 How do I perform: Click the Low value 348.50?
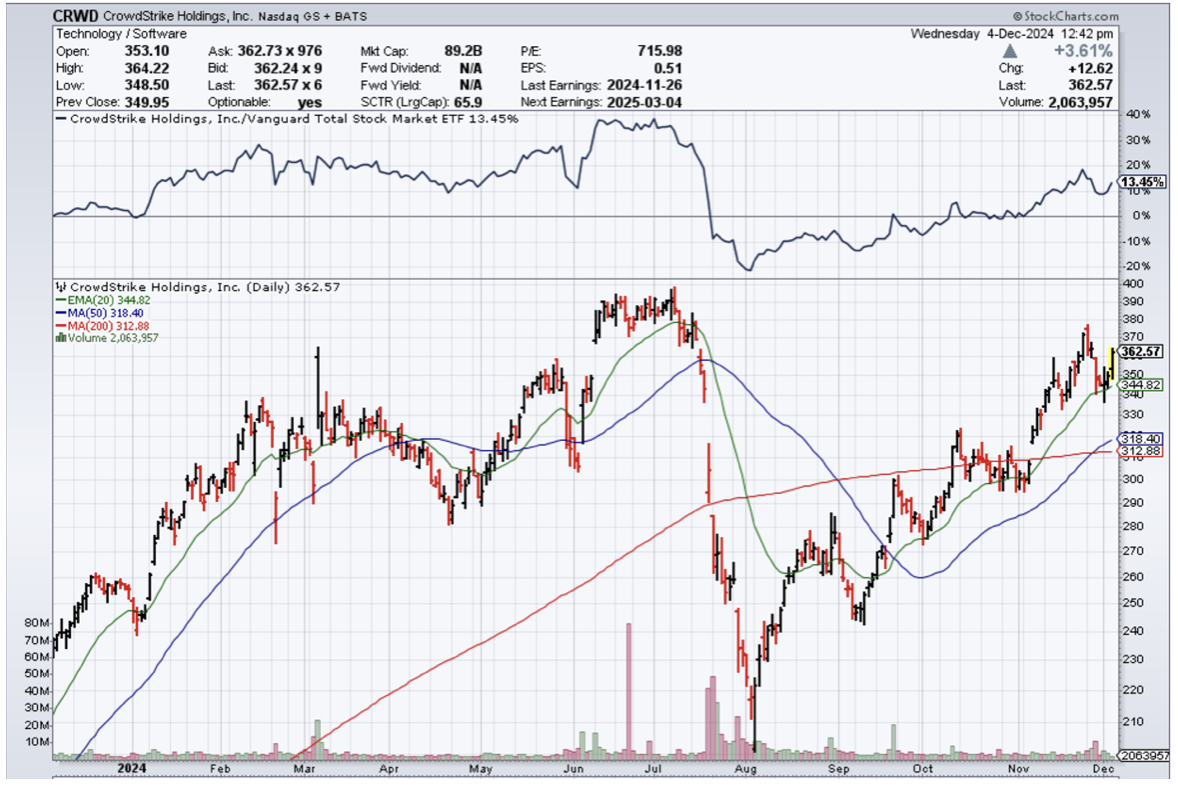point(146,85)
